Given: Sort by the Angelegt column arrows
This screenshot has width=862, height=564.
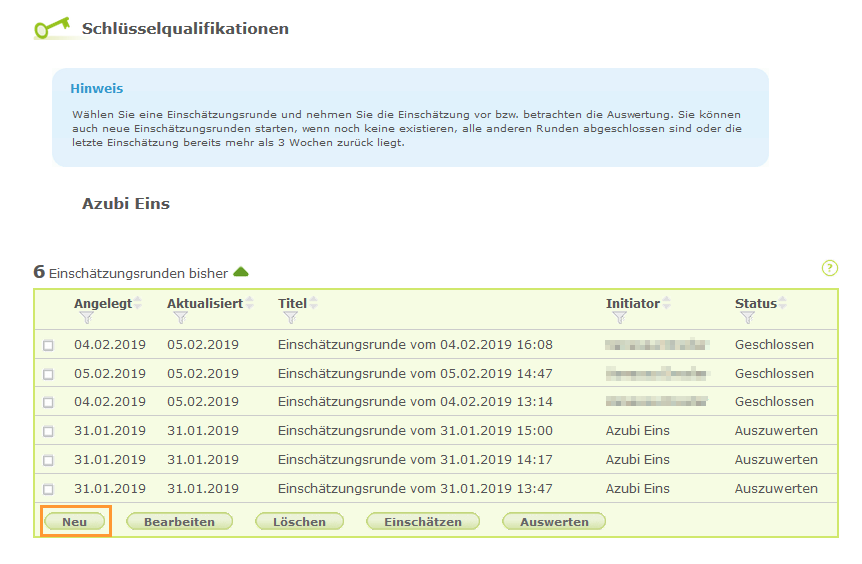Looking at the screenshot, I should pyautogui.click(x=137, y=303).
